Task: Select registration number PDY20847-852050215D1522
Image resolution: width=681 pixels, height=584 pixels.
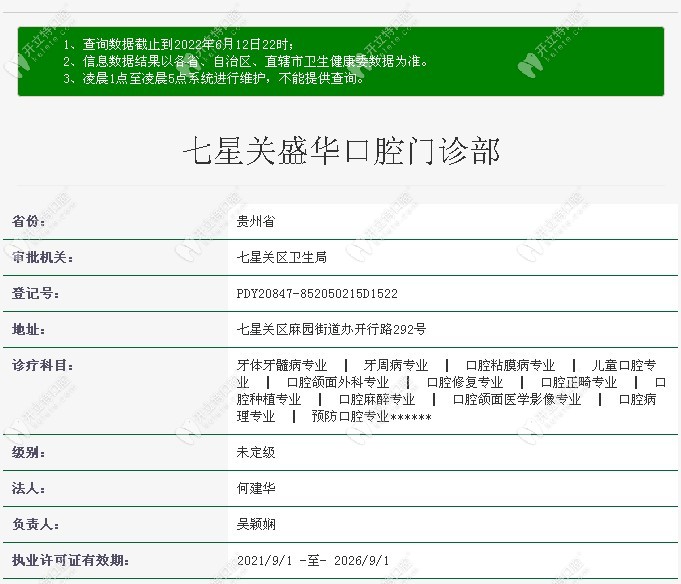Action: click(x=317, y=294)
